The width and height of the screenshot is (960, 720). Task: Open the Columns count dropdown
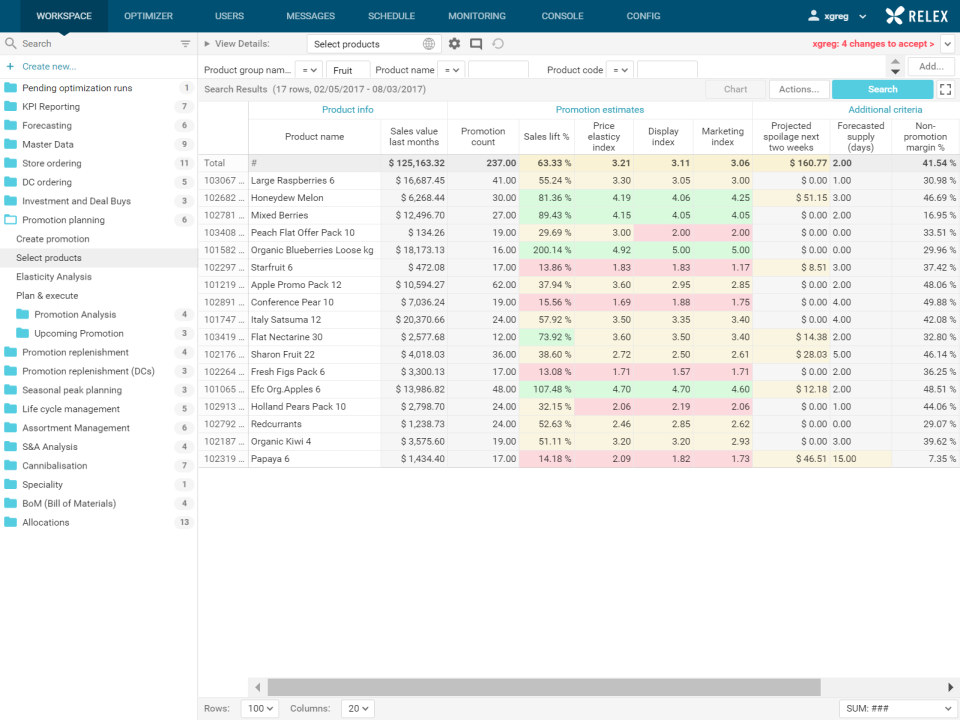click(357, 708)
